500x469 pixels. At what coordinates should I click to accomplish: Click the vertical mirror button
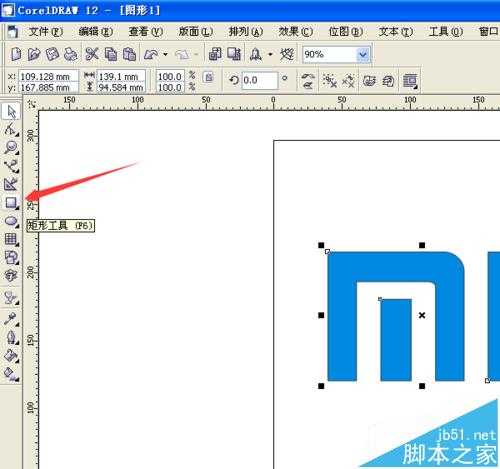(x=309, y=85)
